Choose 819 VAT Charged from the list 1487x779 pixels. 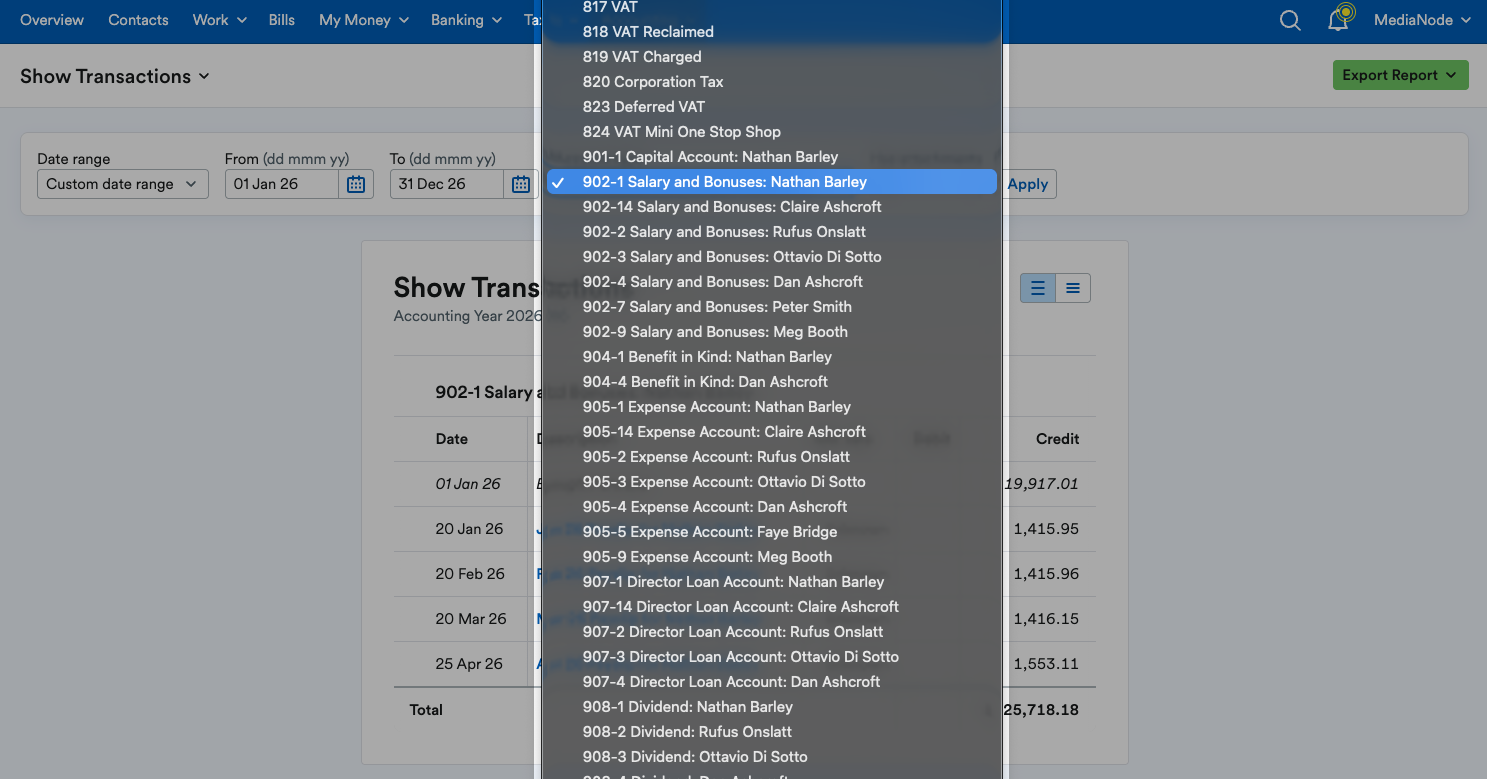click(x=772, y=57)
